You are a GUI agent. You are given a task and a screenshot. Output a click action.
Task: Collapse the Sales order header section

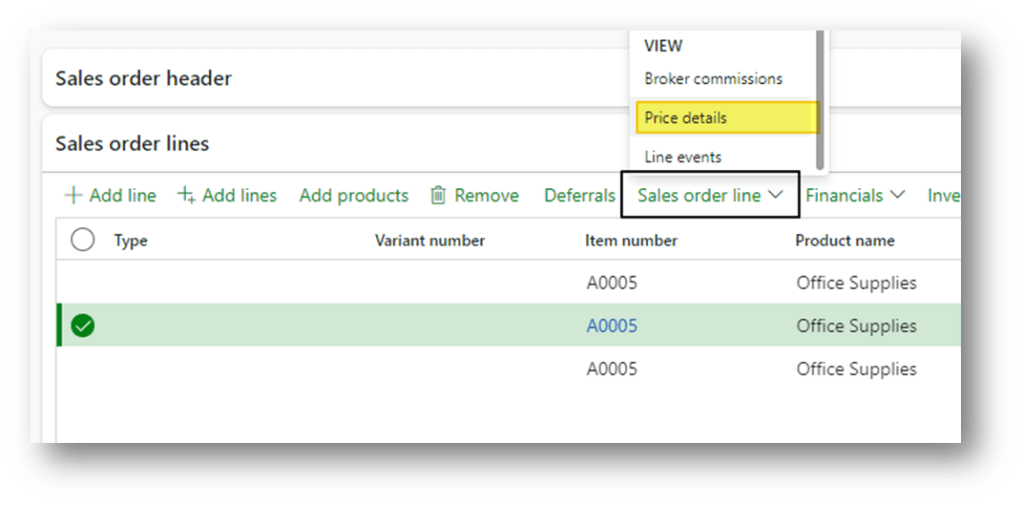tap(143, 78)
